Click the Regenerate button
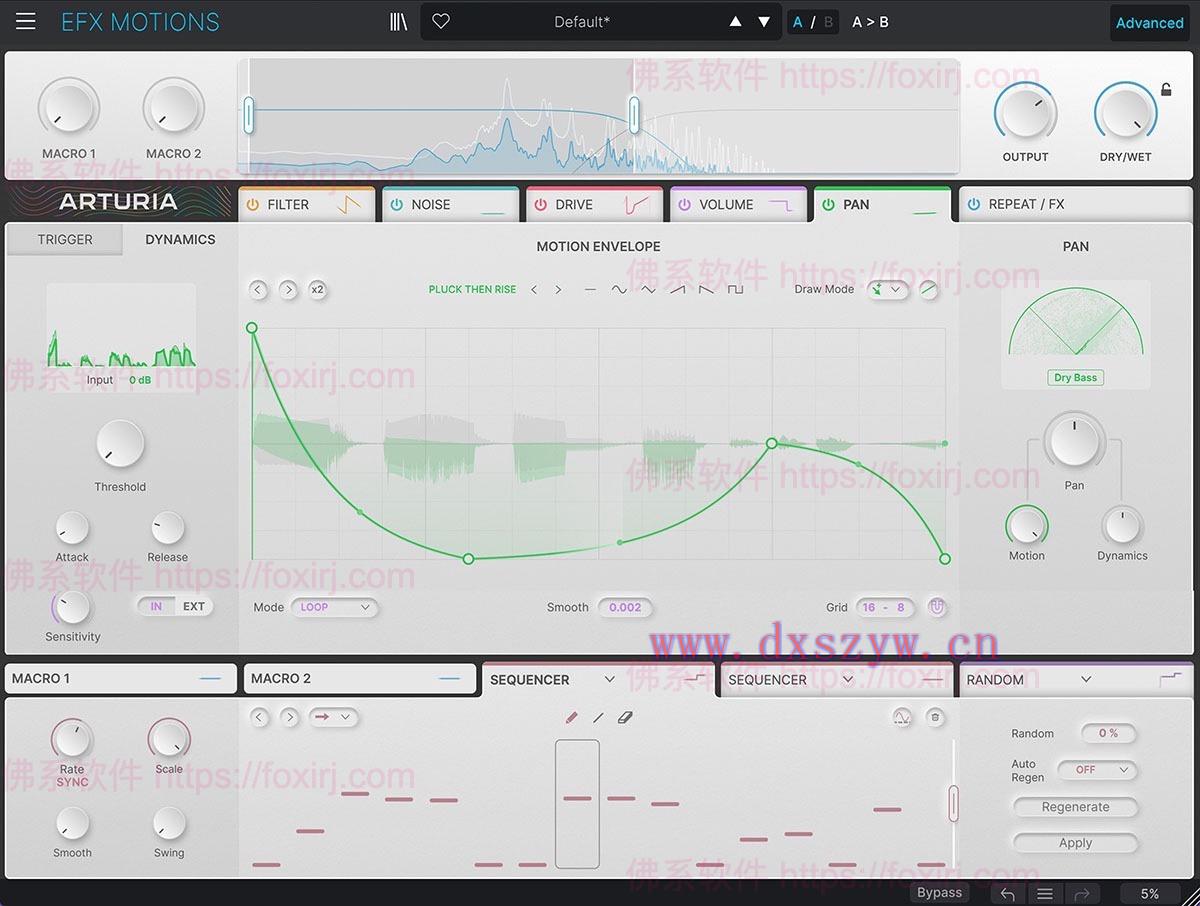This screenshot has height=906, width=1200. point(1076,807)
